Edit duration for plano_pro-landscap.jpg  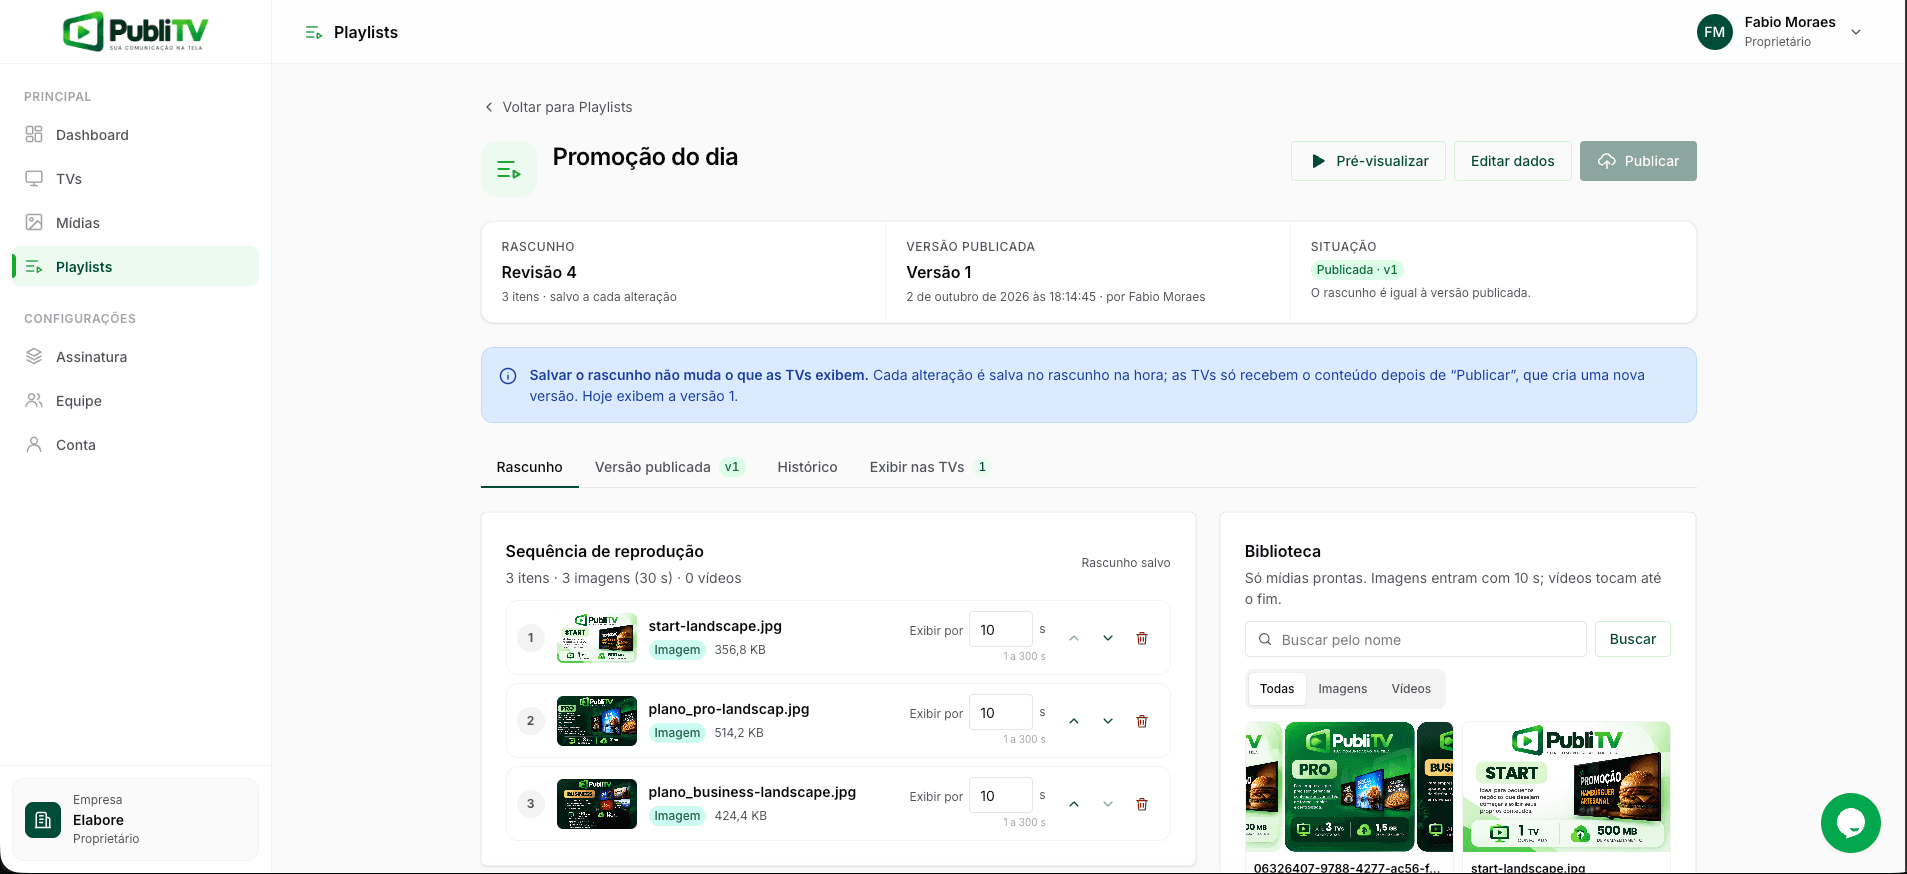point(1000,713)
